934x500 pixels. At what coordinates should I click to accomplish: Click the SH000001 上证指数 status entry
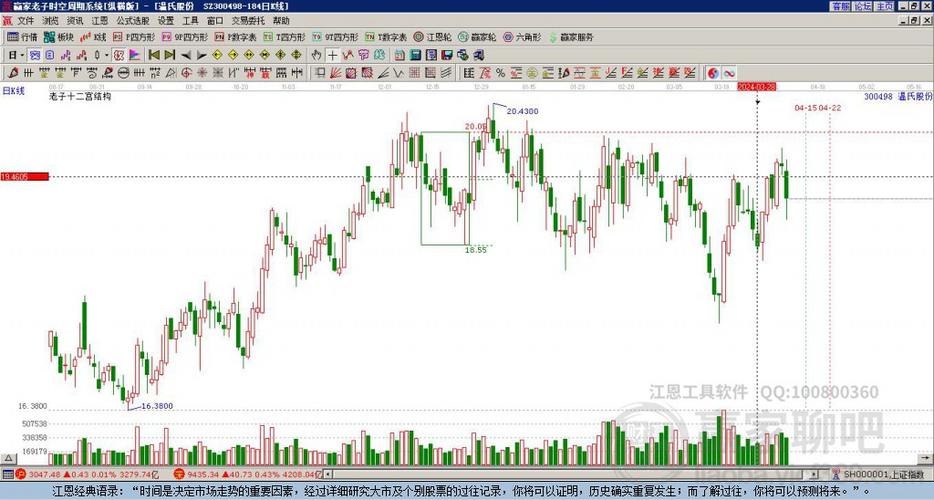881,475
